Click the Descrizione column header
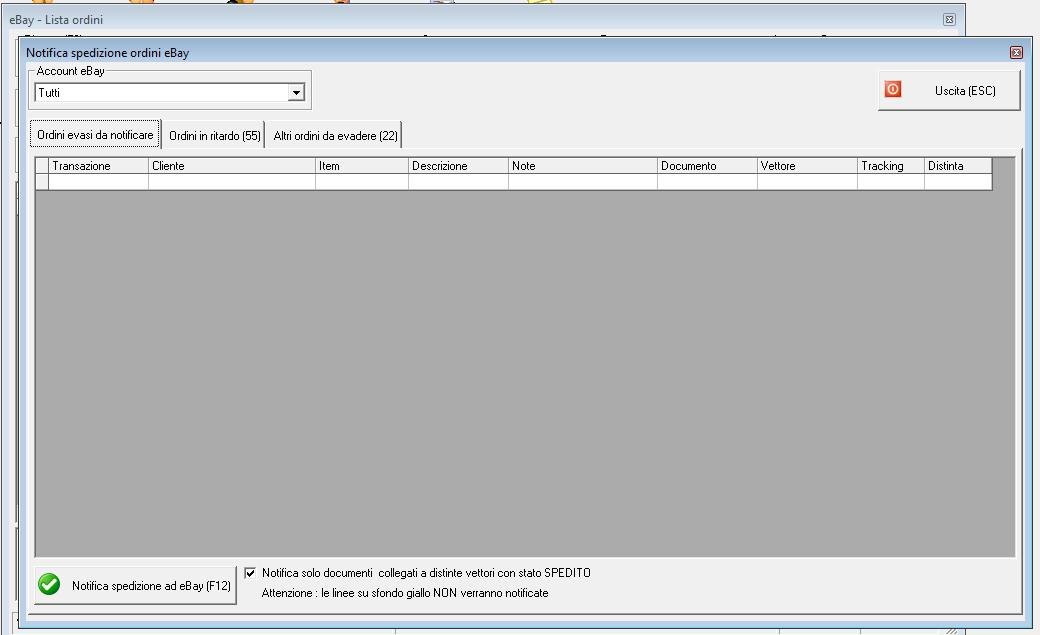 458,166
